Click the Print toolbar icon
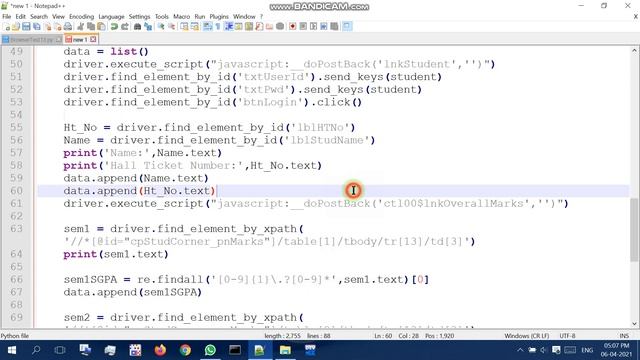 click(68, 27)
